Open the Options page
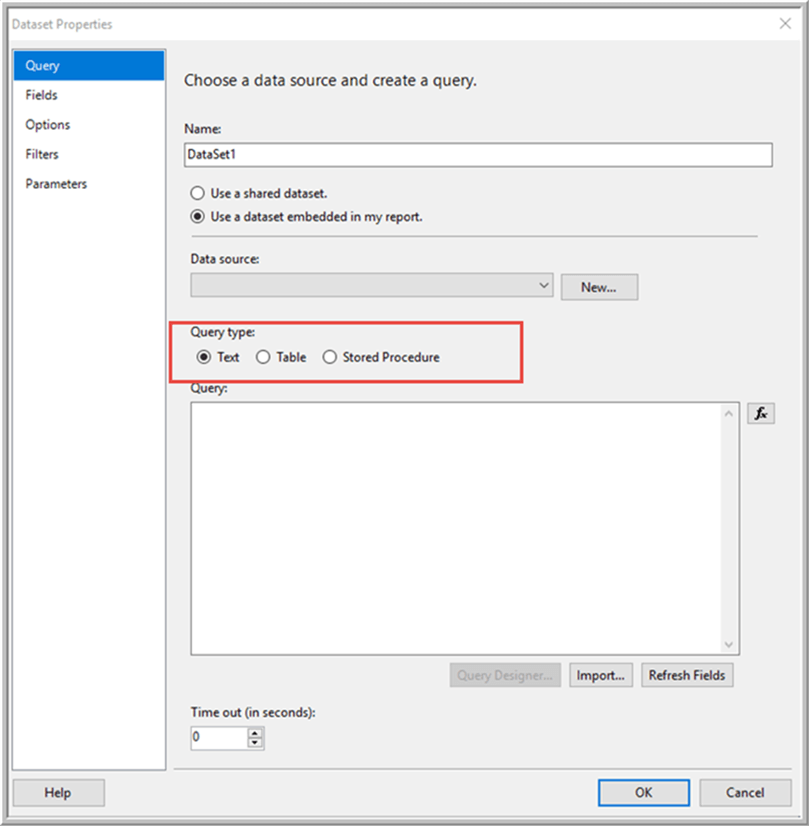 [89, 124]
